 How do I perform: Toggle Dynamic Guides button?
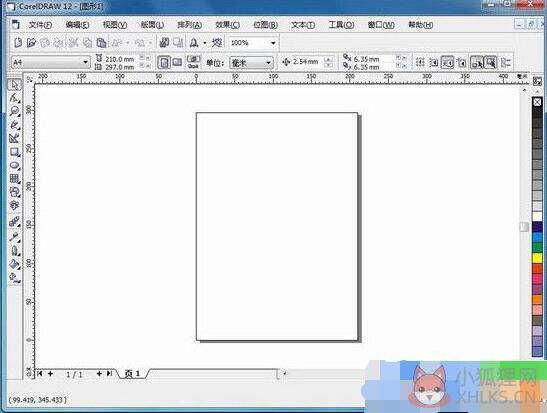point(461,63)
